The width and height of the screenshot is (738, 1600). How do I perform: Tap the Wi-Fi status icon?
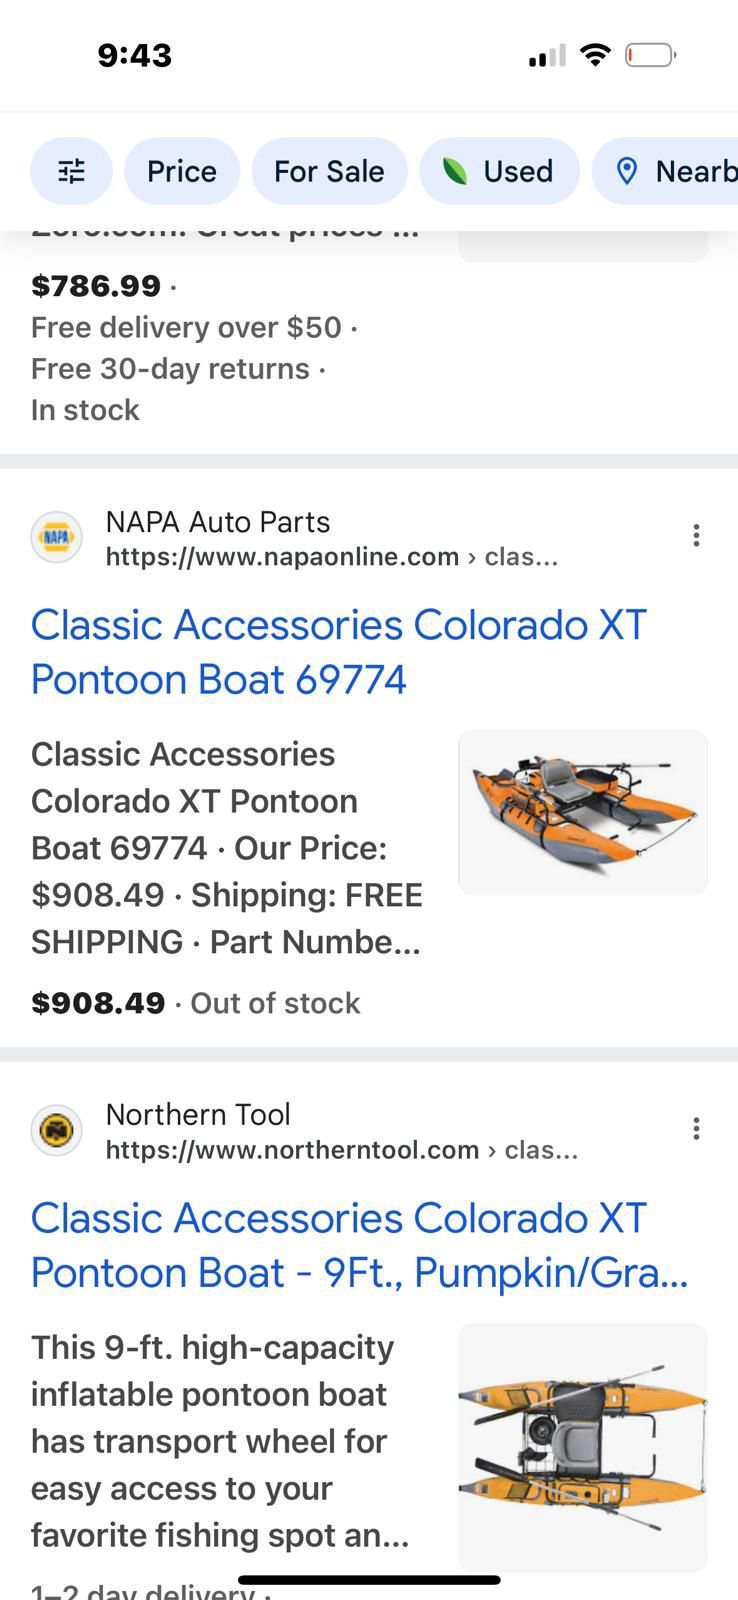point(595,55)
